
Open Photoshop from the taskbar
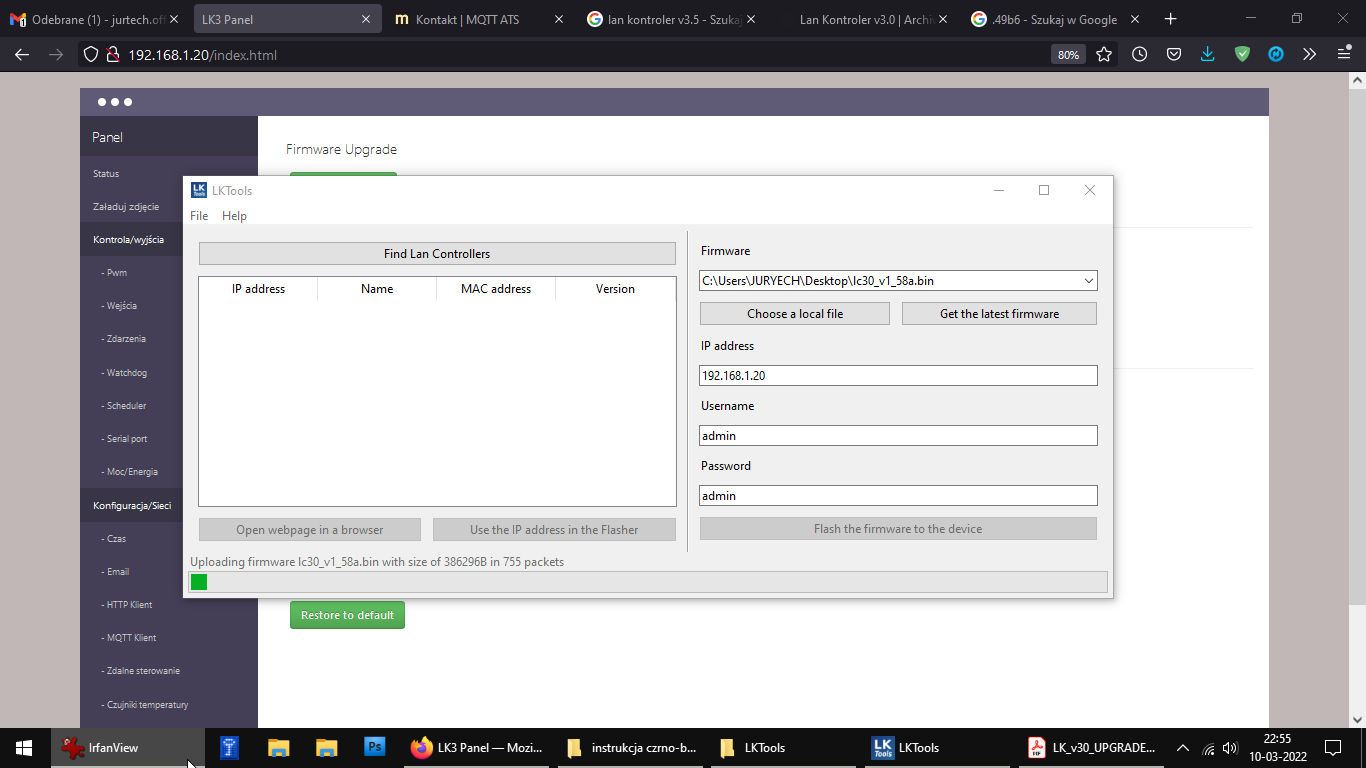coord(375,747)
